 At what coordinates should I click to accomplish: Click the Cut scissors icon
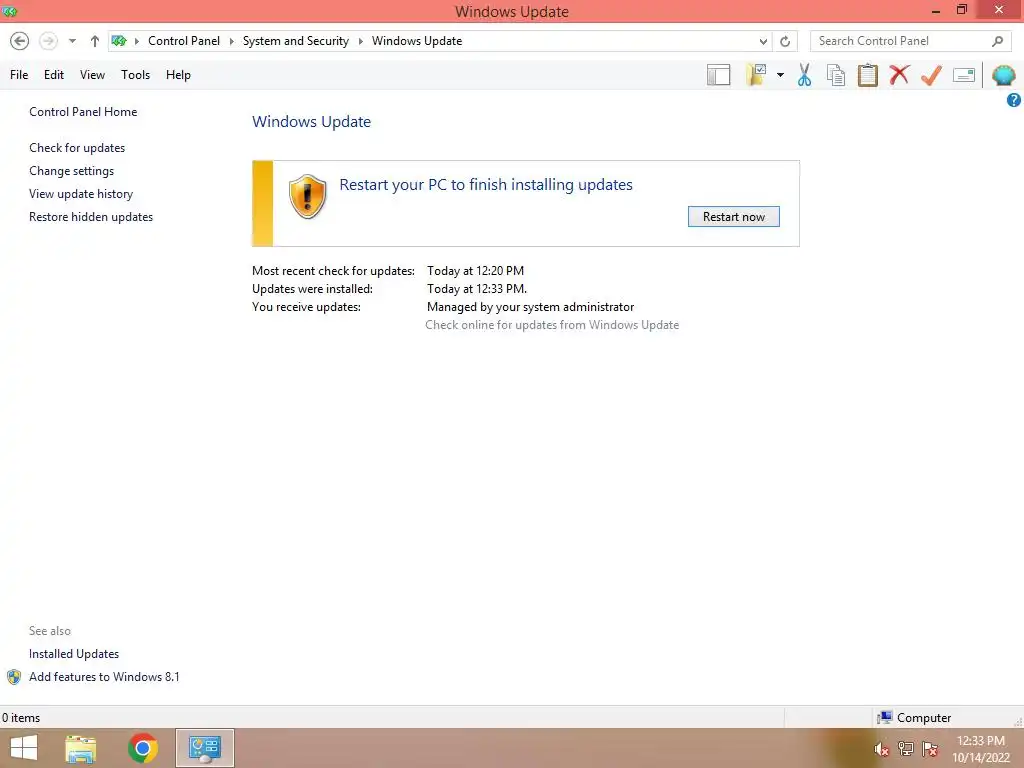click(804, 75)
